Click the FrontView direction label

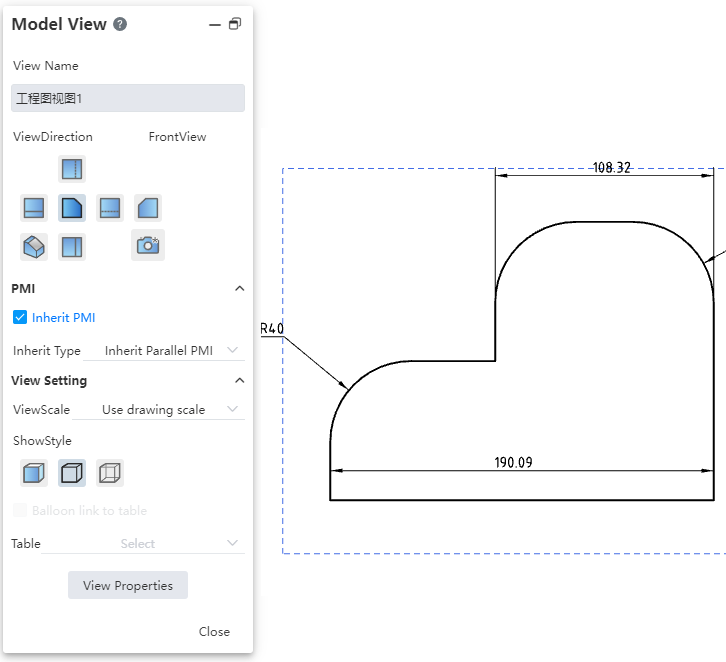[177, 137]
